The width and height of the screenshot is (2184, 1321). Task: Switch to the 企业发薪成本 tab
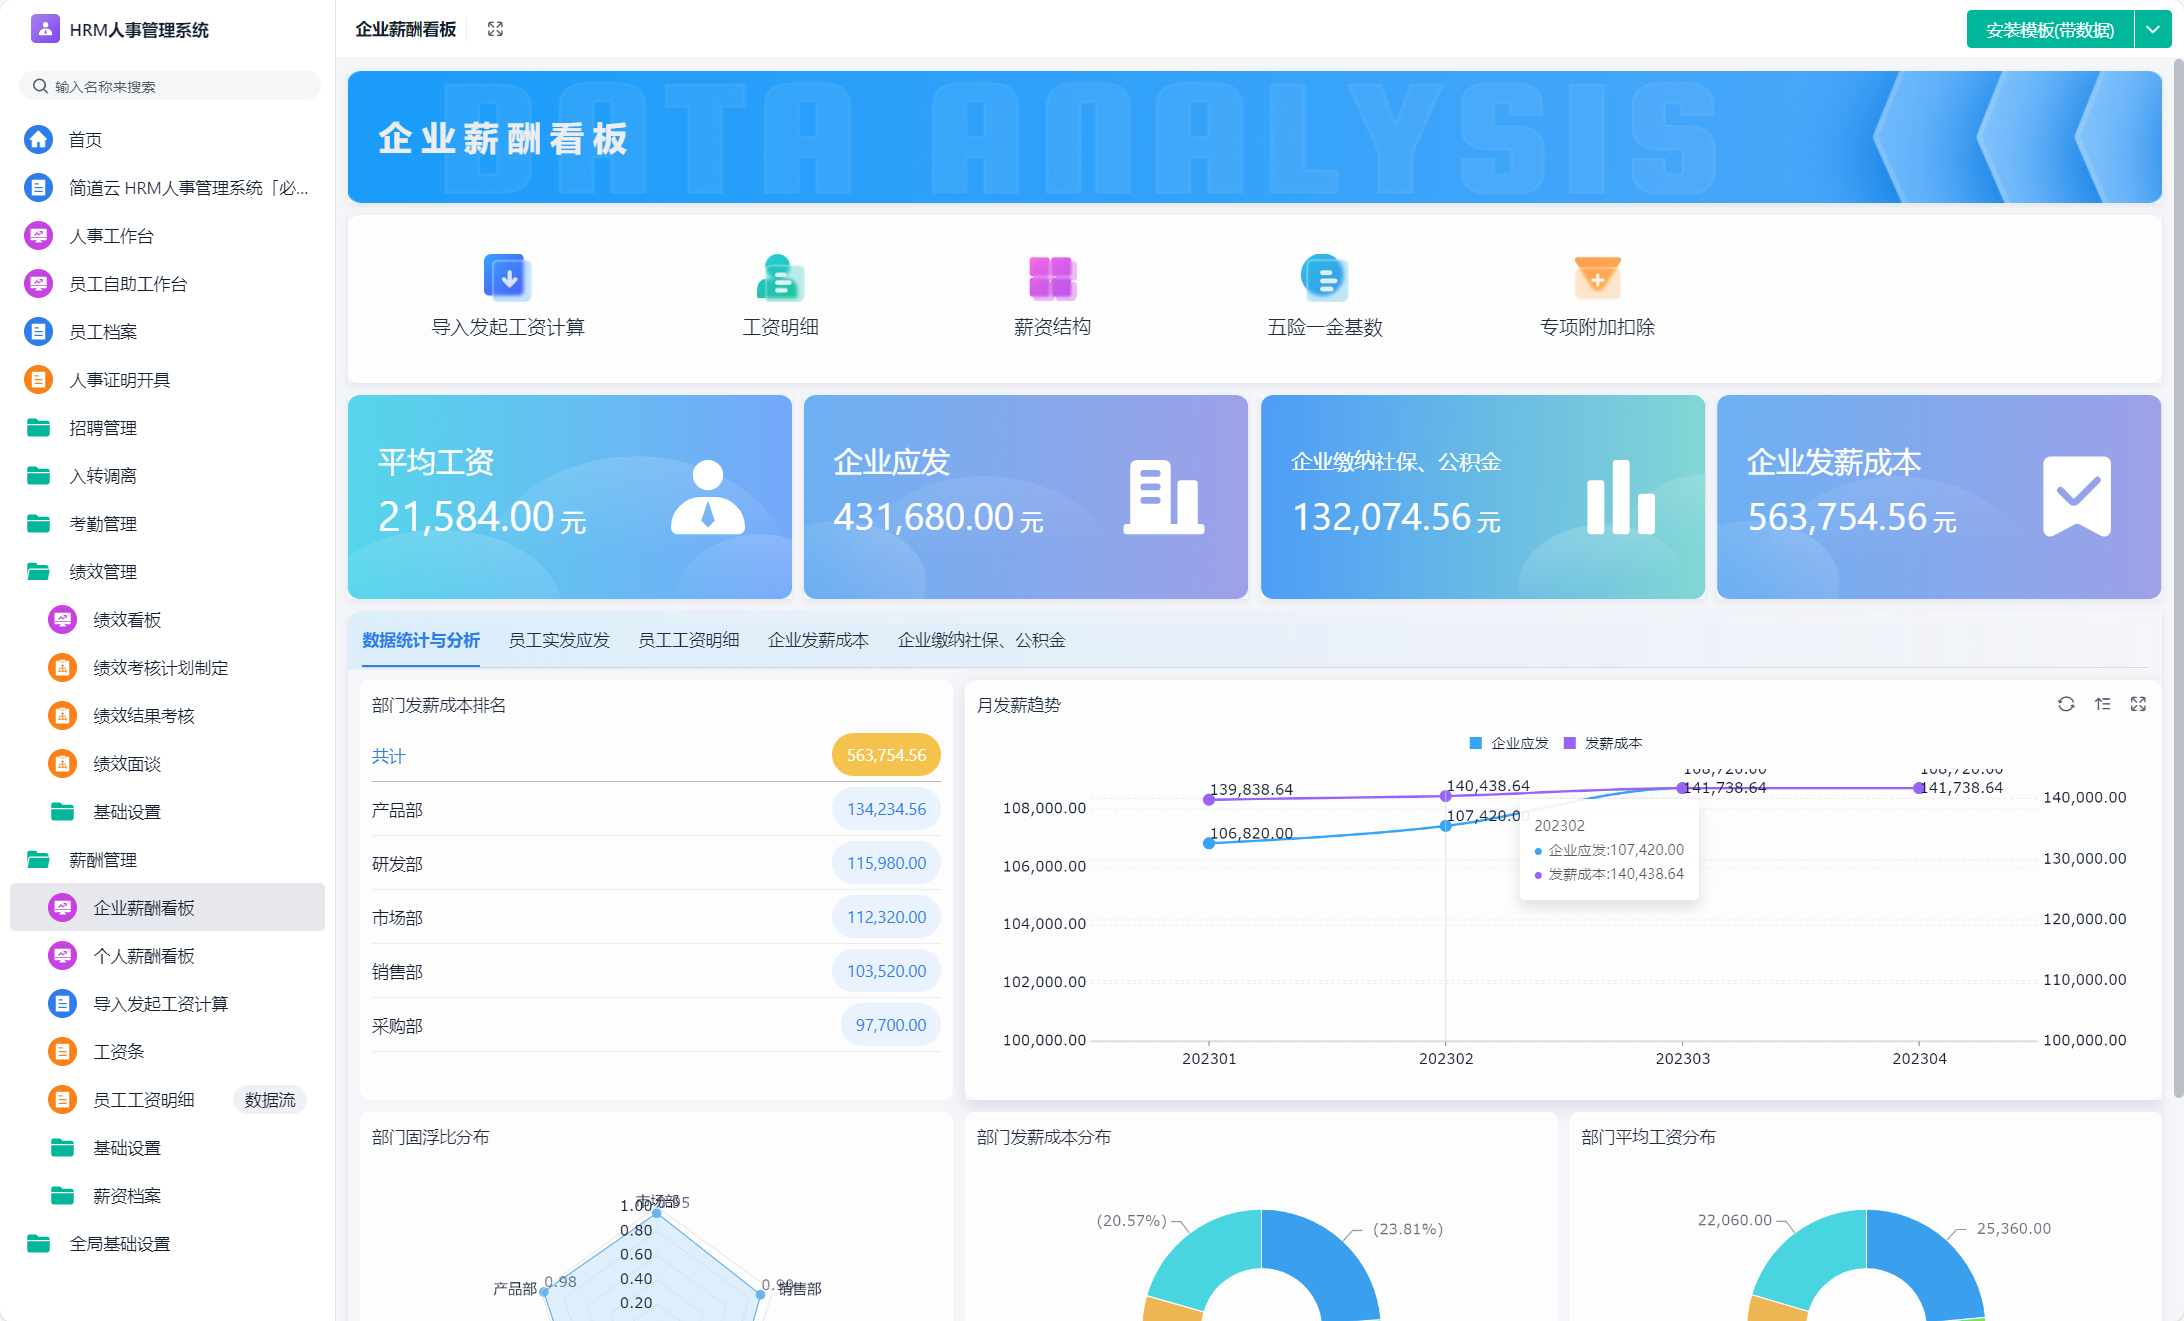(818, 640)
